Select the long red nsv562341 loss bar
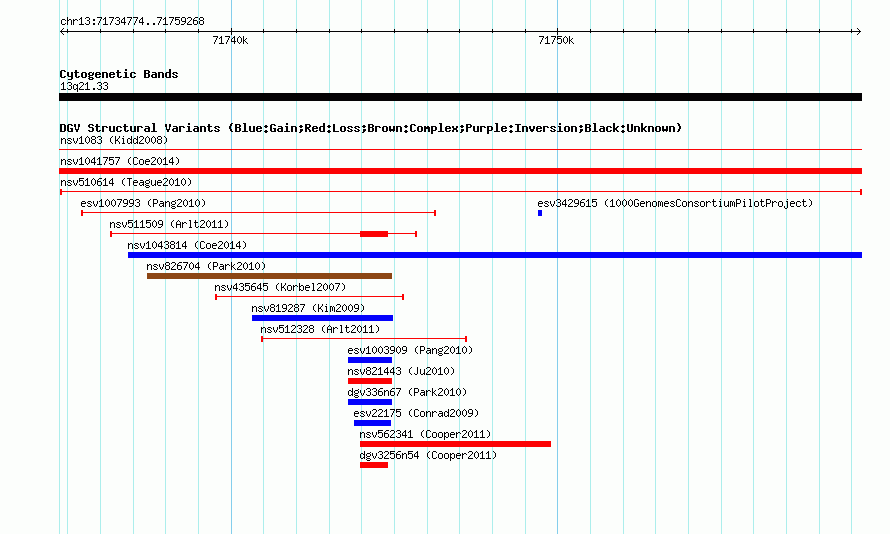Image resolution: width=890 pixels, height=534 pixels. 455,444
